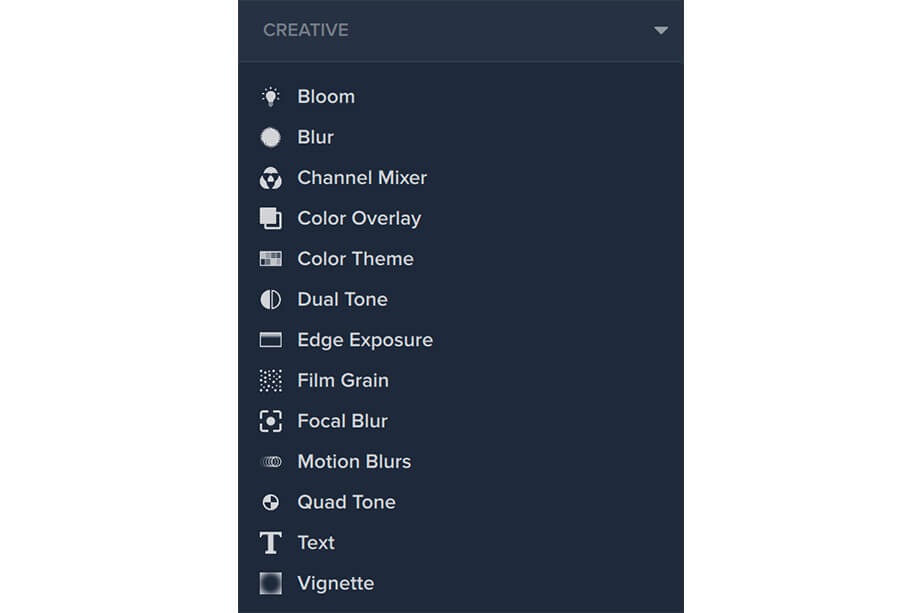Open the Motion Blurs filter label
The width and height of the screenshot is (920, 613).
pos(354,462)
